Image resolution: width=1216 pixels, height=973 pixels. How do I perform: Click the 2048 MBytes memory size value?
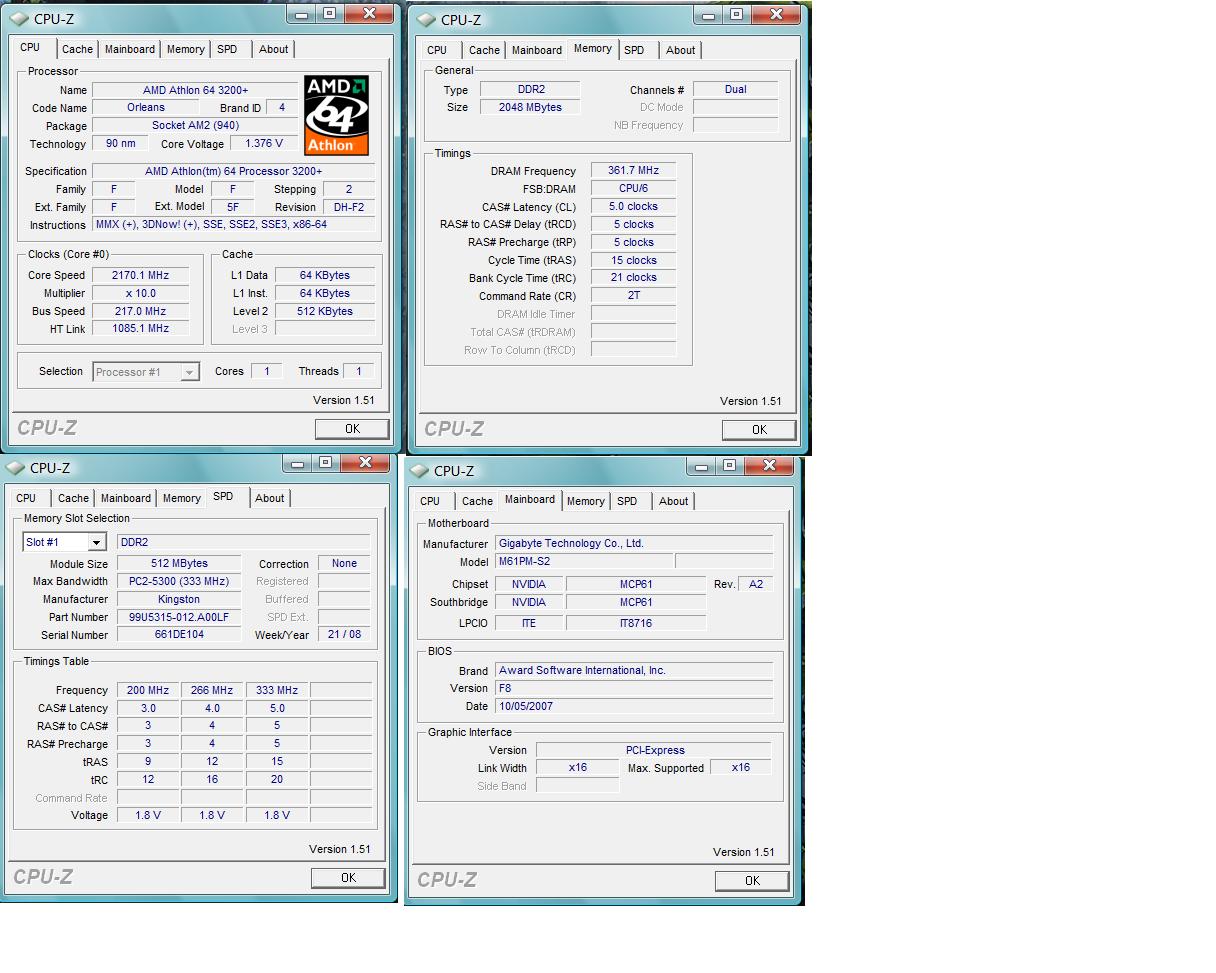coord(530,107)
